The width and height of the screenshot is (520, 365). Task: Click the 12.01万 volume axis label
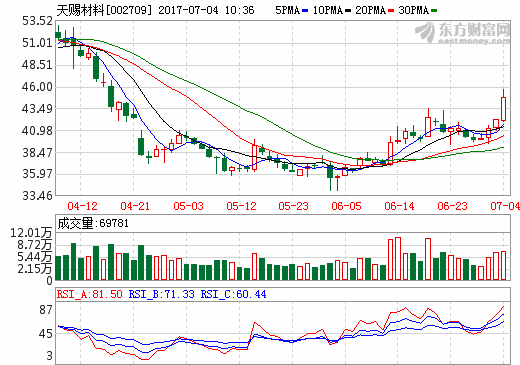(31, 233)
